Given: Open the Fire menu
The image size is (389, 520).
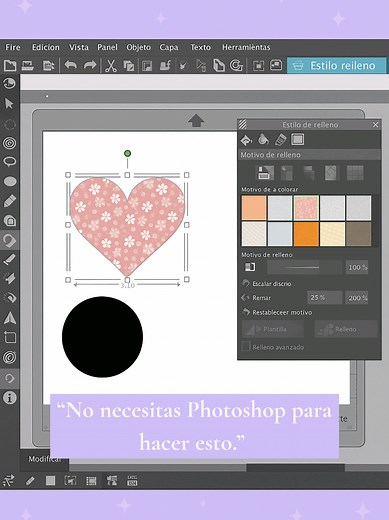Looking at the screenshot, I should tap(13, 47).
